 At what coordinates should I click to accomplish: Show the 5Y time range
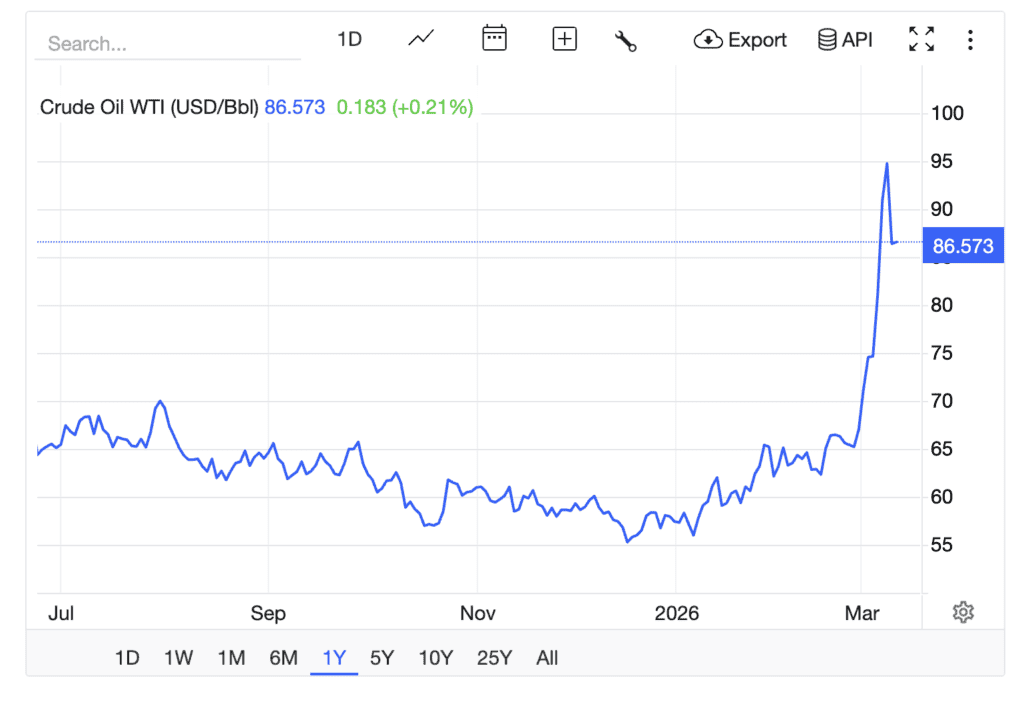point(382,658)
